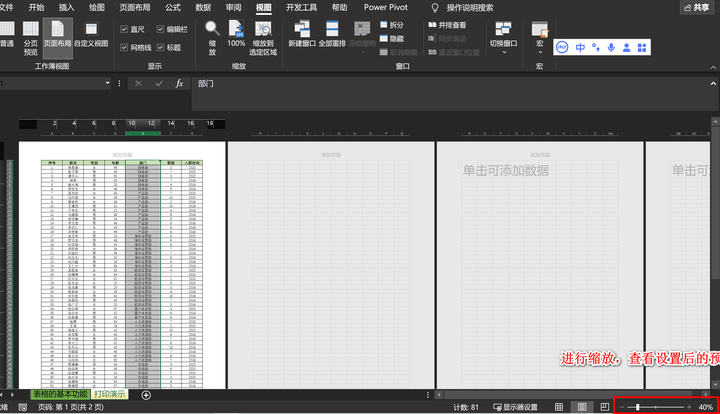Click the Share (共享) button
The height and width of the screenshot is (414, 720).
tap(696, 7)
